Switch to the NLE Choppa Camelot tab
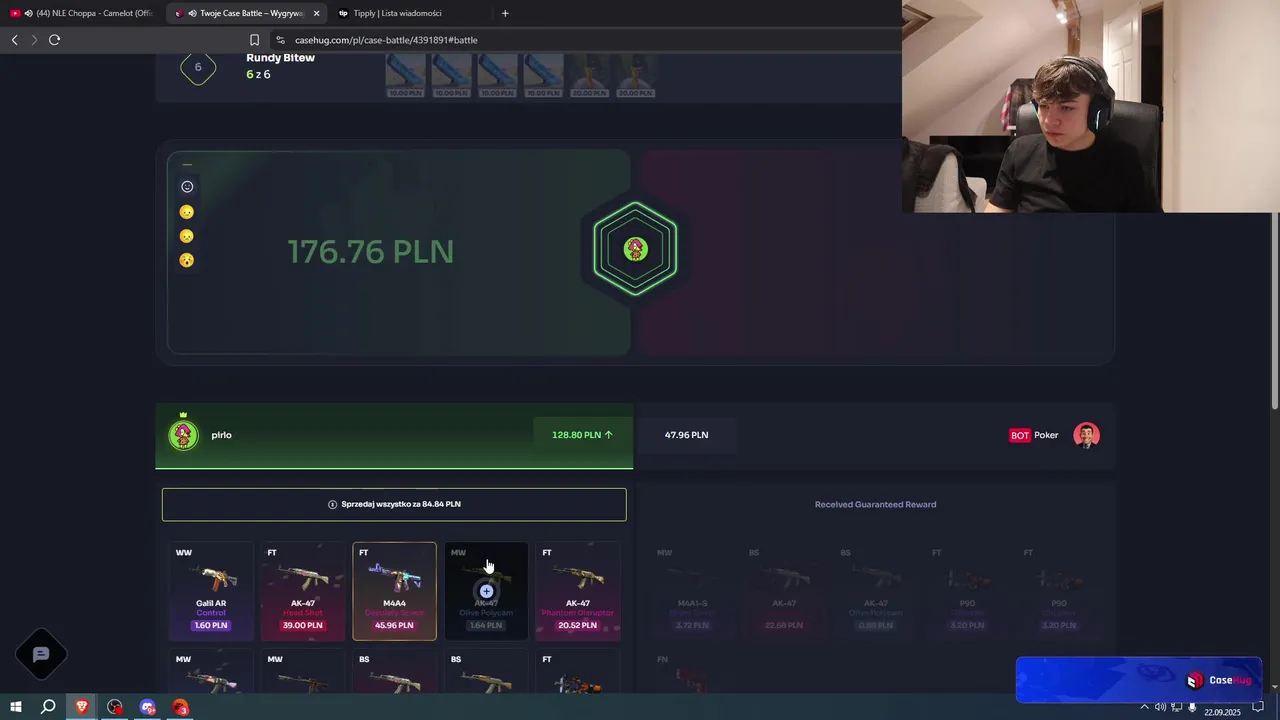Image resolution: width=1280 pixels, height=720 pixels. [x=82, y=13]
